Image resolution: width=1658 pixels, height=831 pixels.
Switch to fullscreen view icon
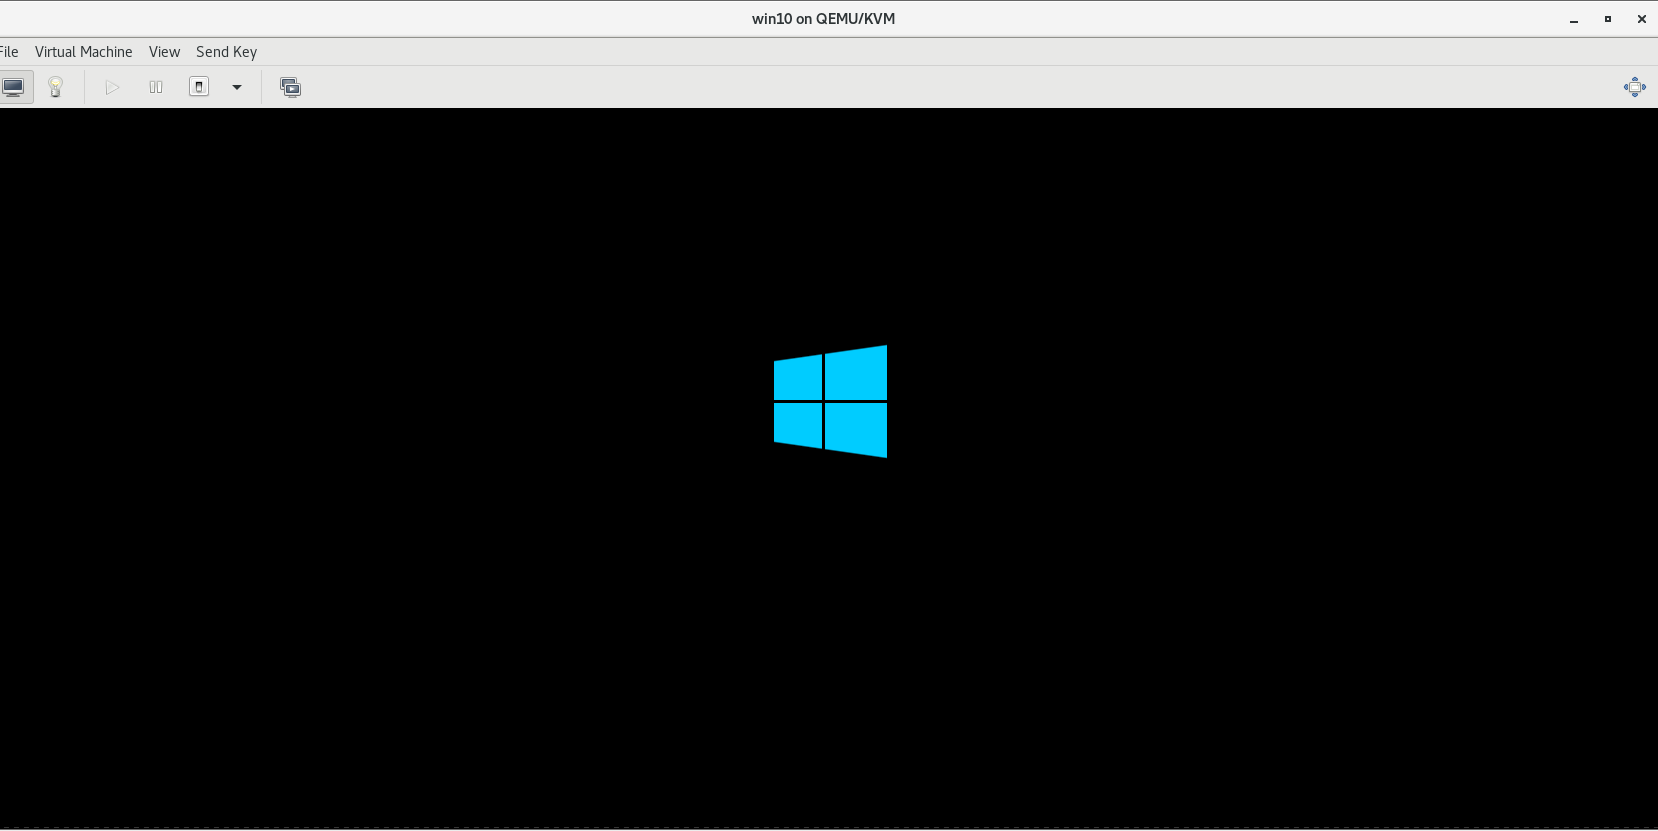pos(1635,87)
